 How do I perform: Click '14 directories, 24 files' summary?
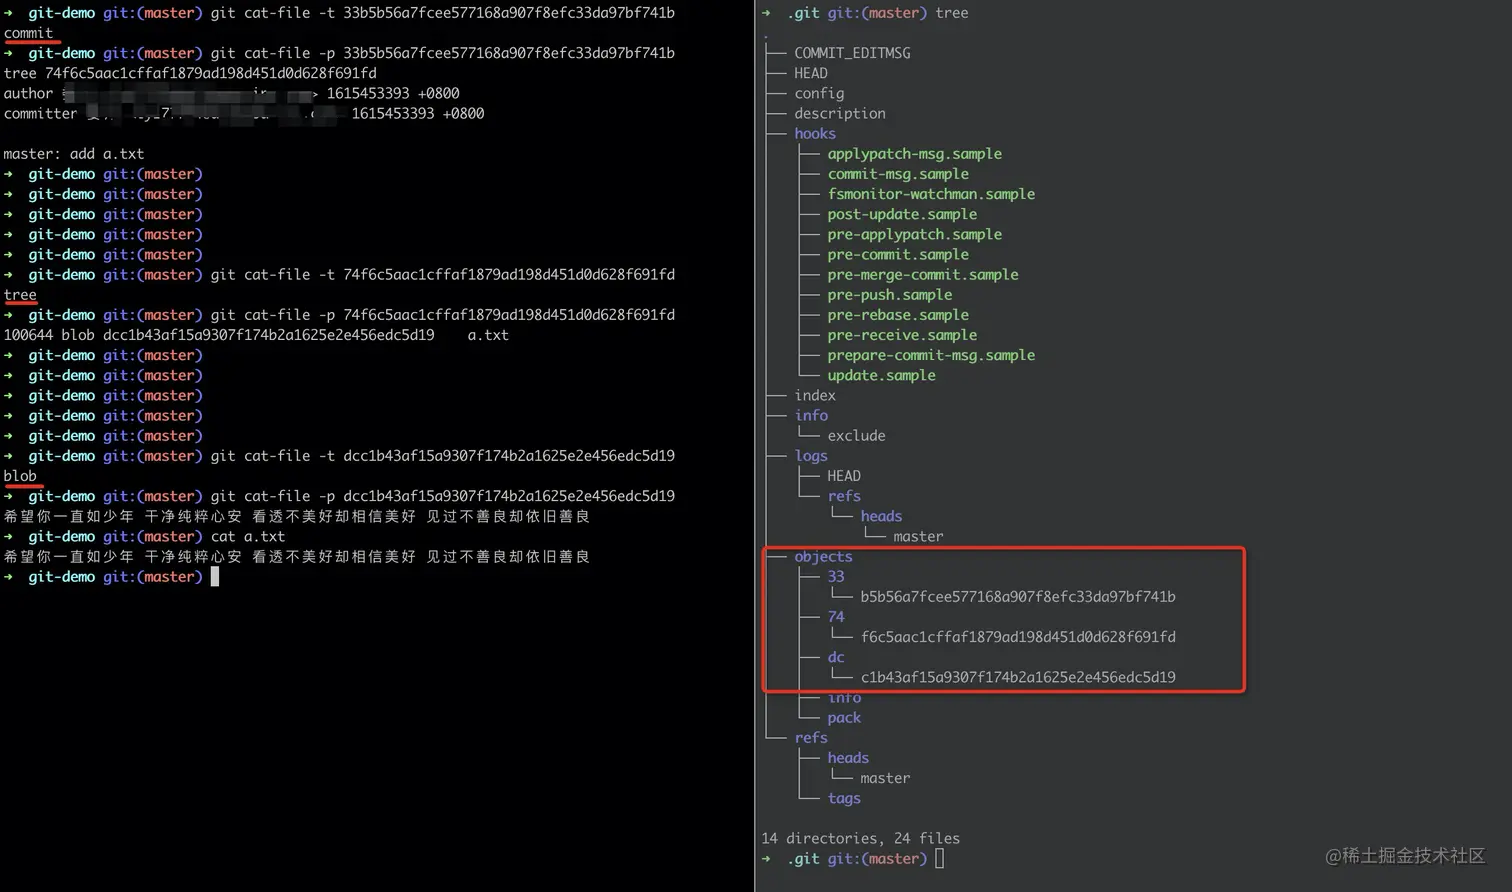(860, 839)
